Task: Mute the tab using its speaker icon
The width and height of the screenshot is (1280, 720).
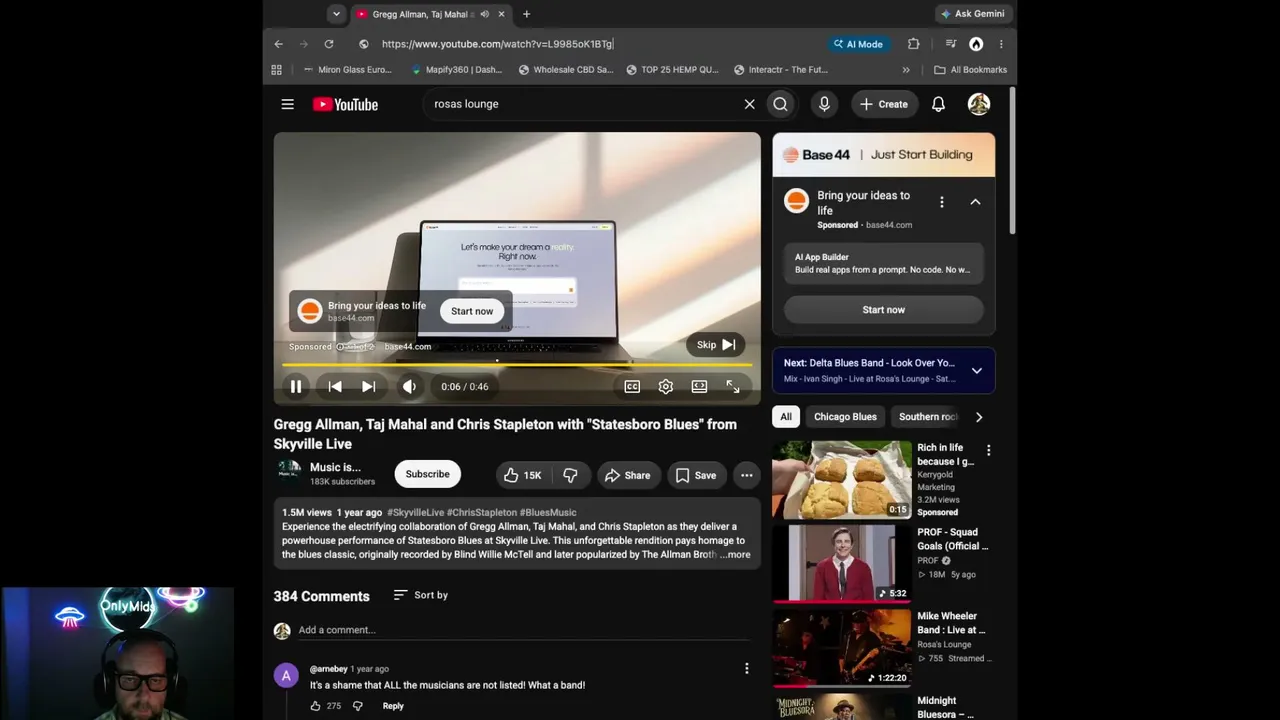Action: (484, 14)
